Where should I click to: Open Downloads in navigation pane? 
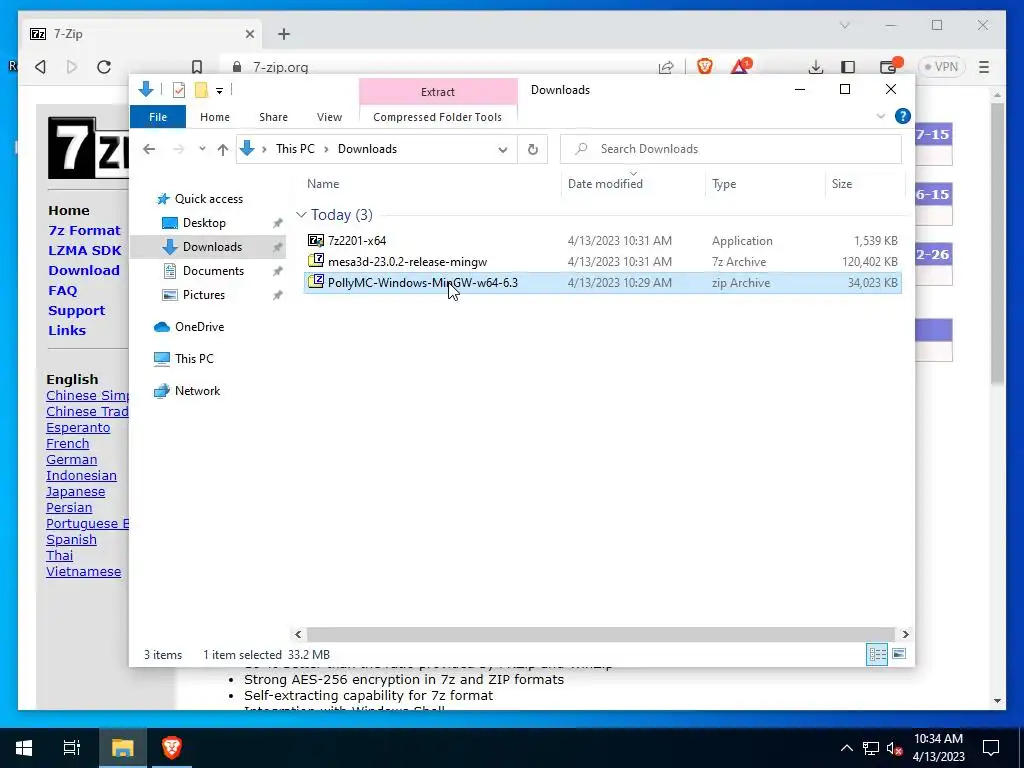click(x=212, y=247)
